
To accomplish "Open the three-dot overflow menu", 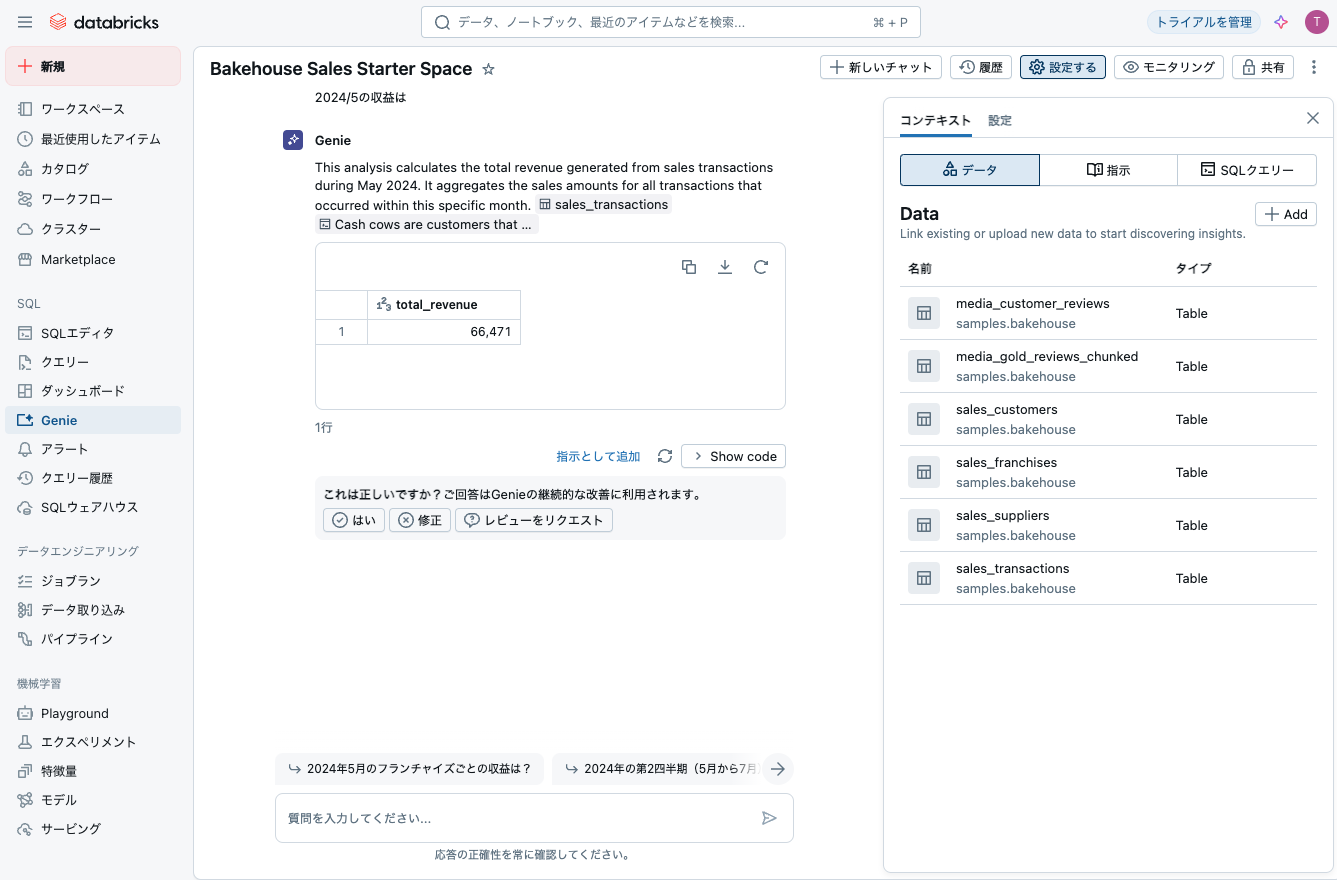I will [x=1314, y=66].
